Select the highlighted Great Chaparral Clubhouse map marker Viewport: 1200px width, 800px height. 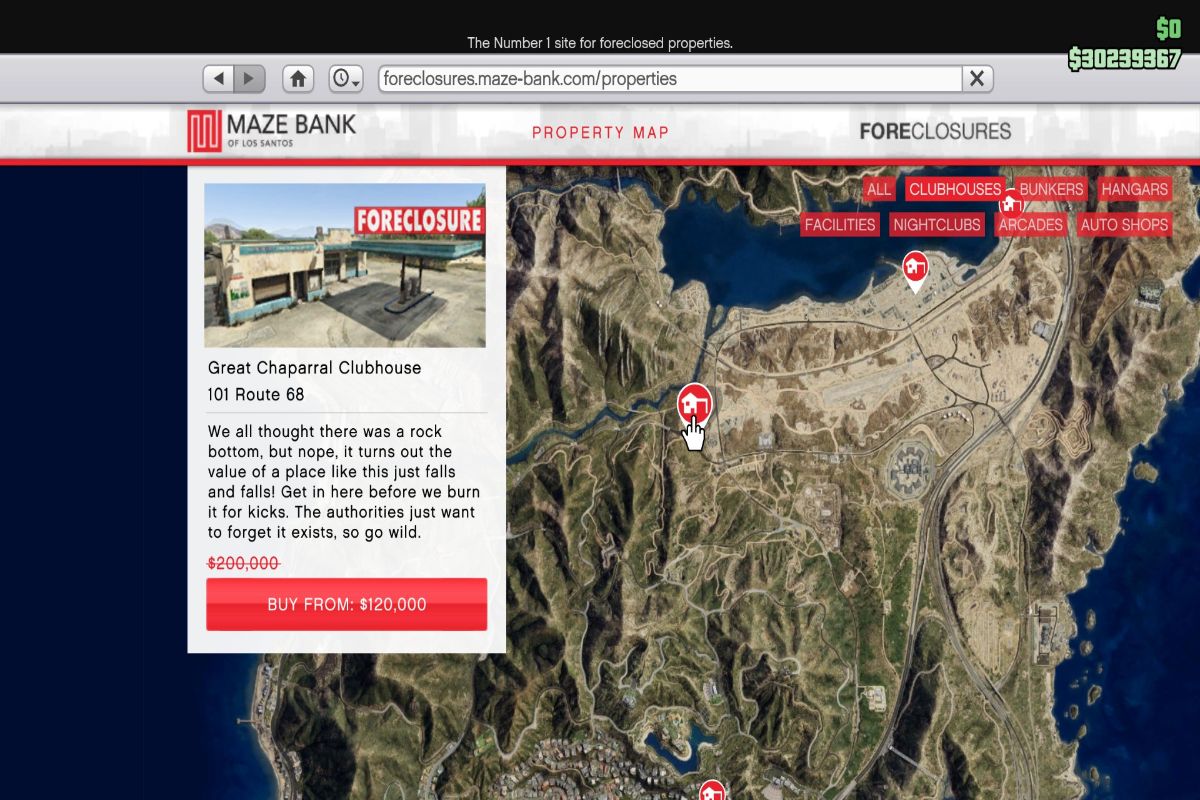(694, 403)
